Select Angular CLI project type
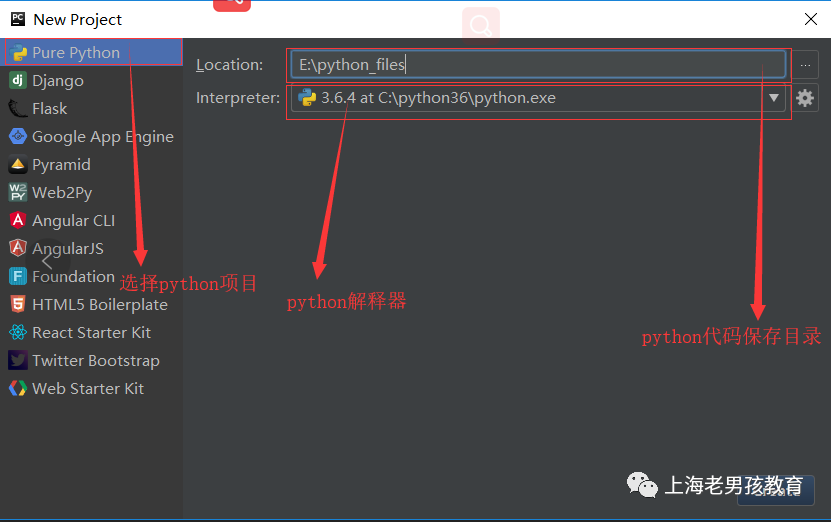This screenshot has height=522, width=831. click(x=92, y=220)
